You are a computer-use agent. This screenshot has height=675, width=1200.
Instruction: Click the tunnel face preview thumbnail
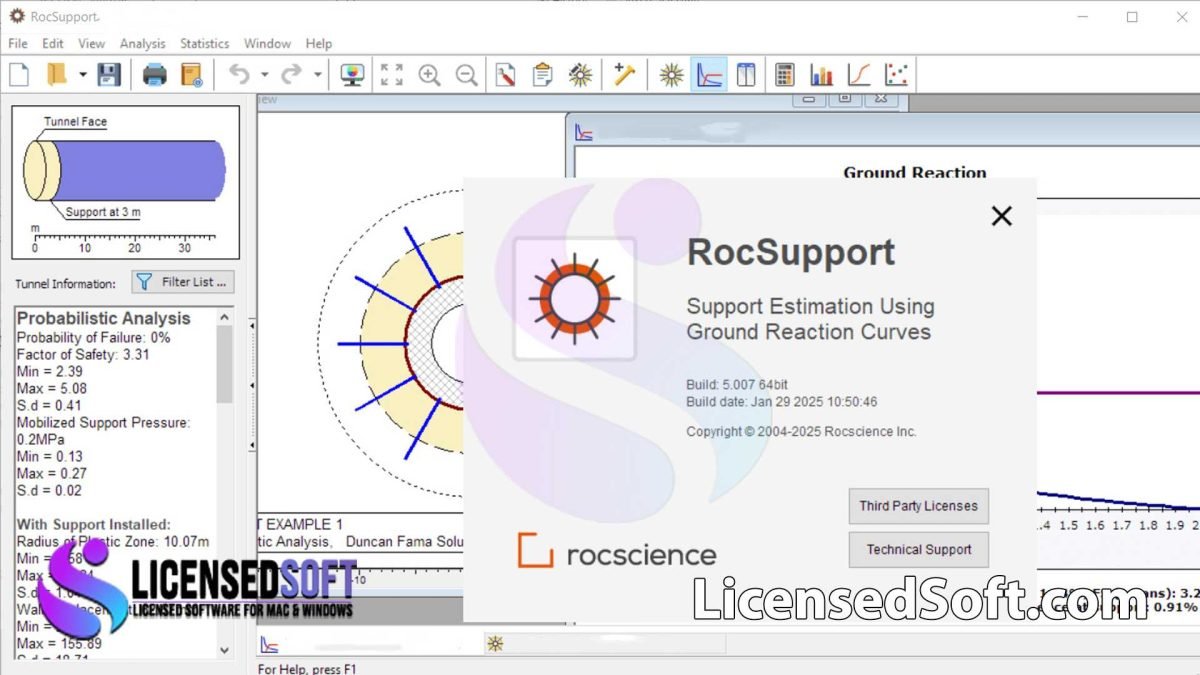pos(125,182)
